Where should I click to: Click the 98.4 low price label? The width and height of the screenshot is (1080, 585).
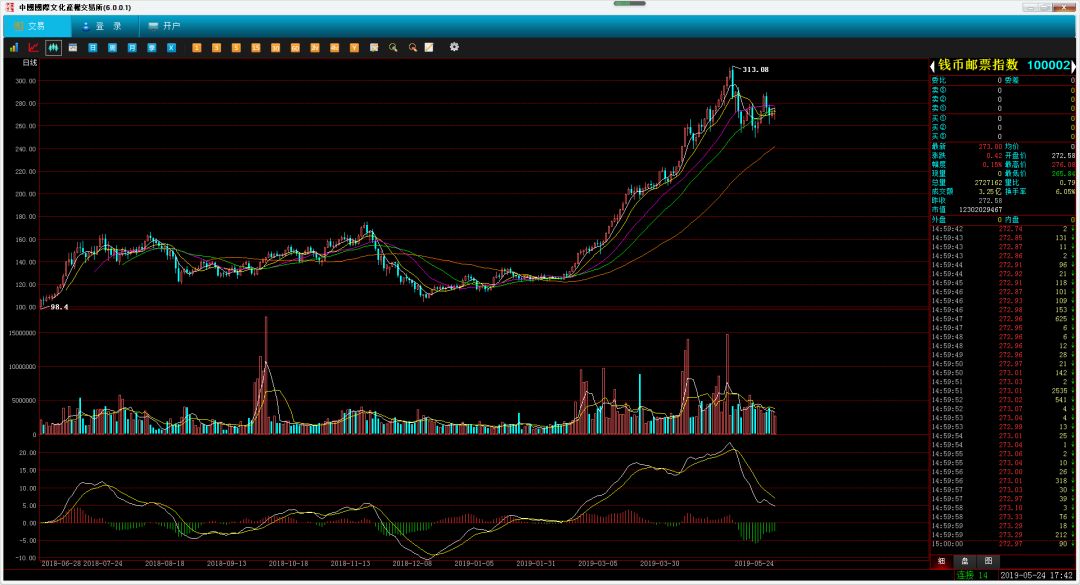(59, 307)
